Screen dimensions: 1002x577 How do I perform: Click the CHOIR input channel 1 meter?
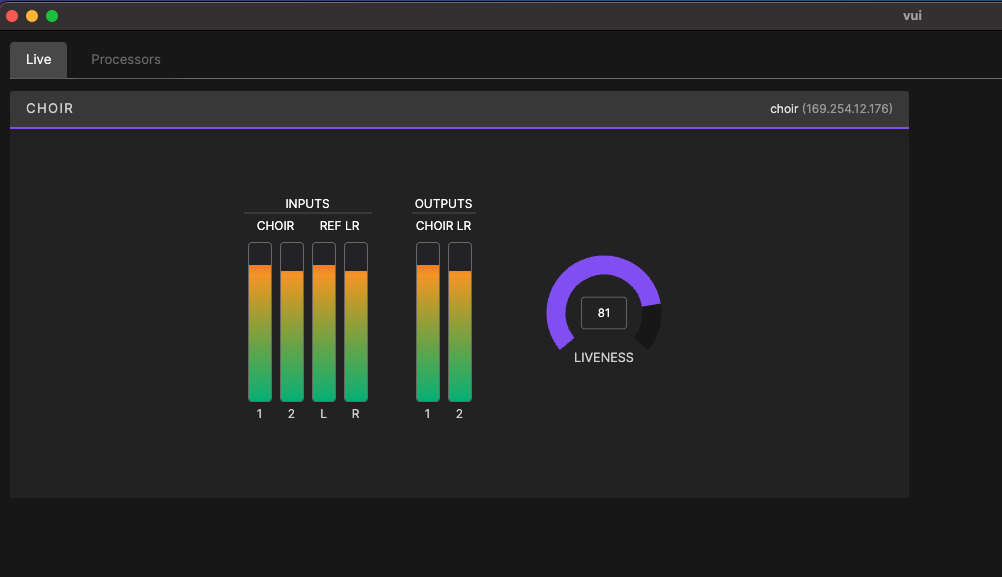tap(260, 322)
